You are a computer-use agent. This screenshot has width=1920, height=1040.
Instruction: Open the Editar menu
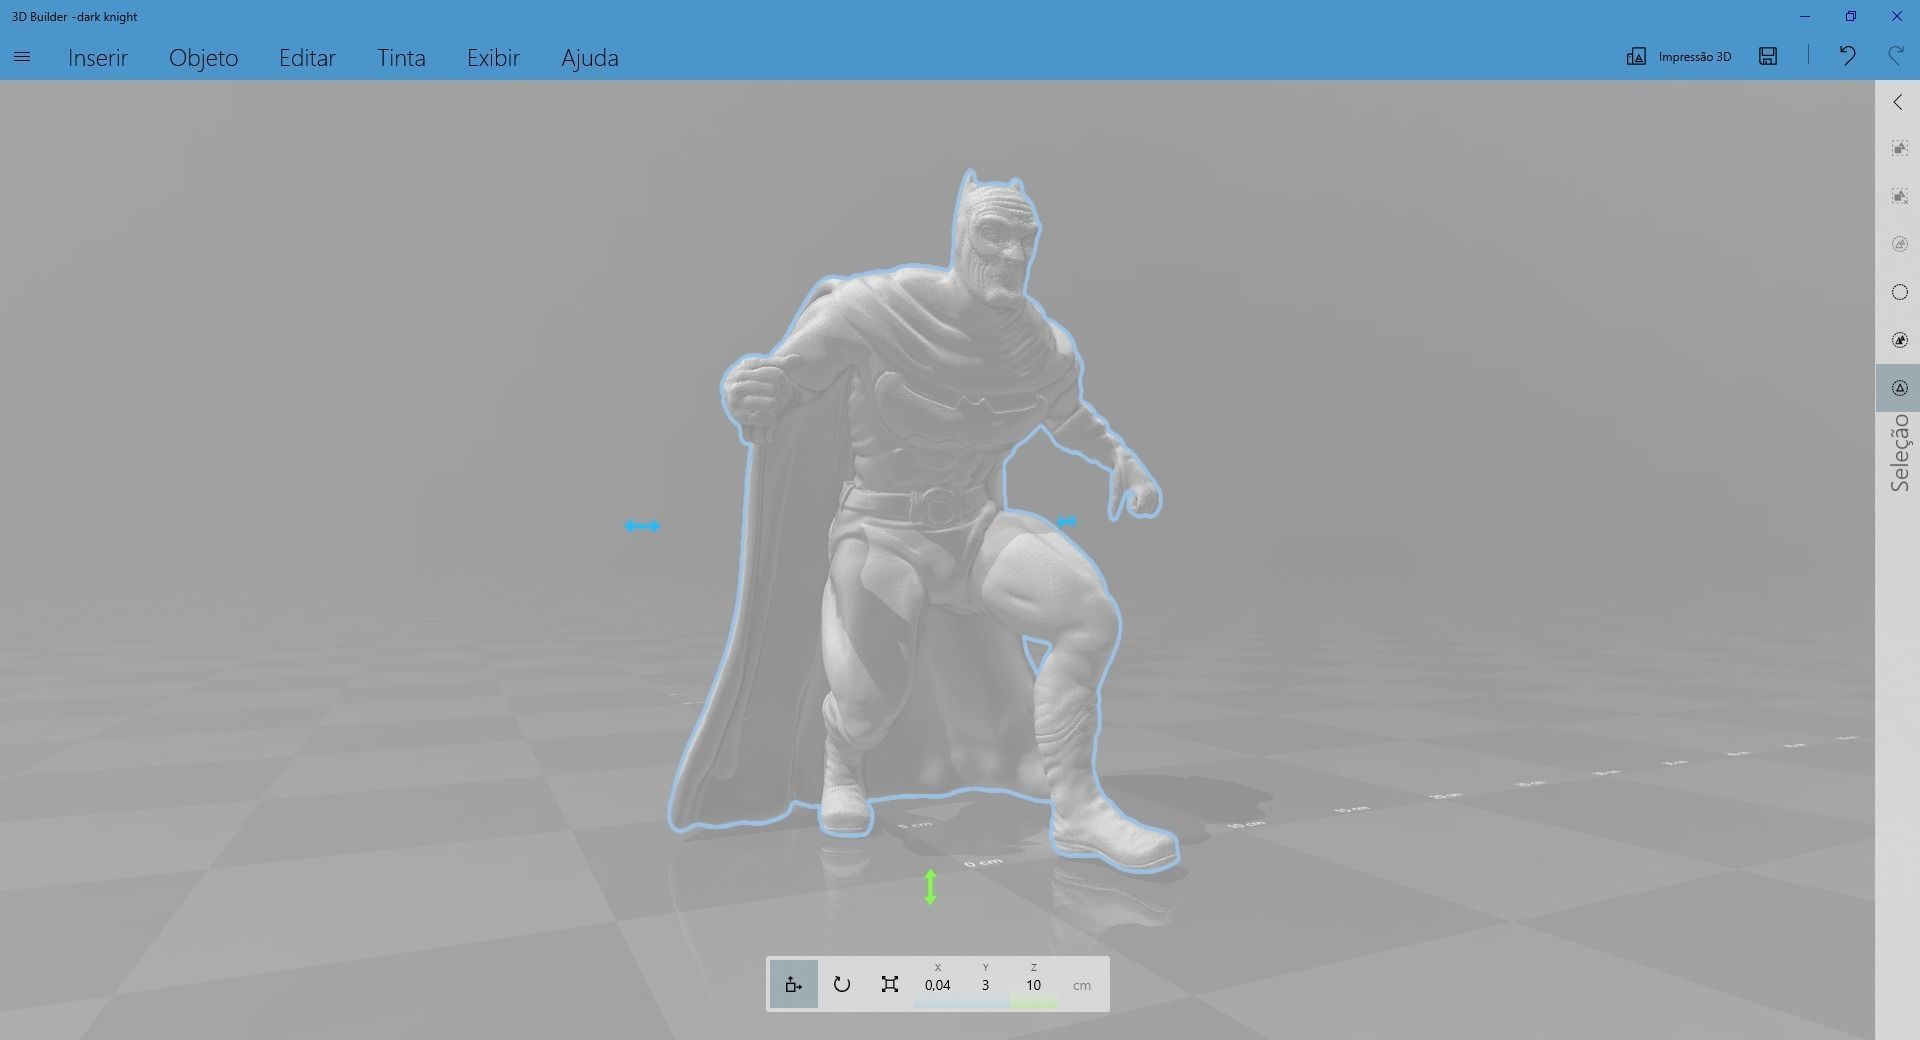(307, 57)
